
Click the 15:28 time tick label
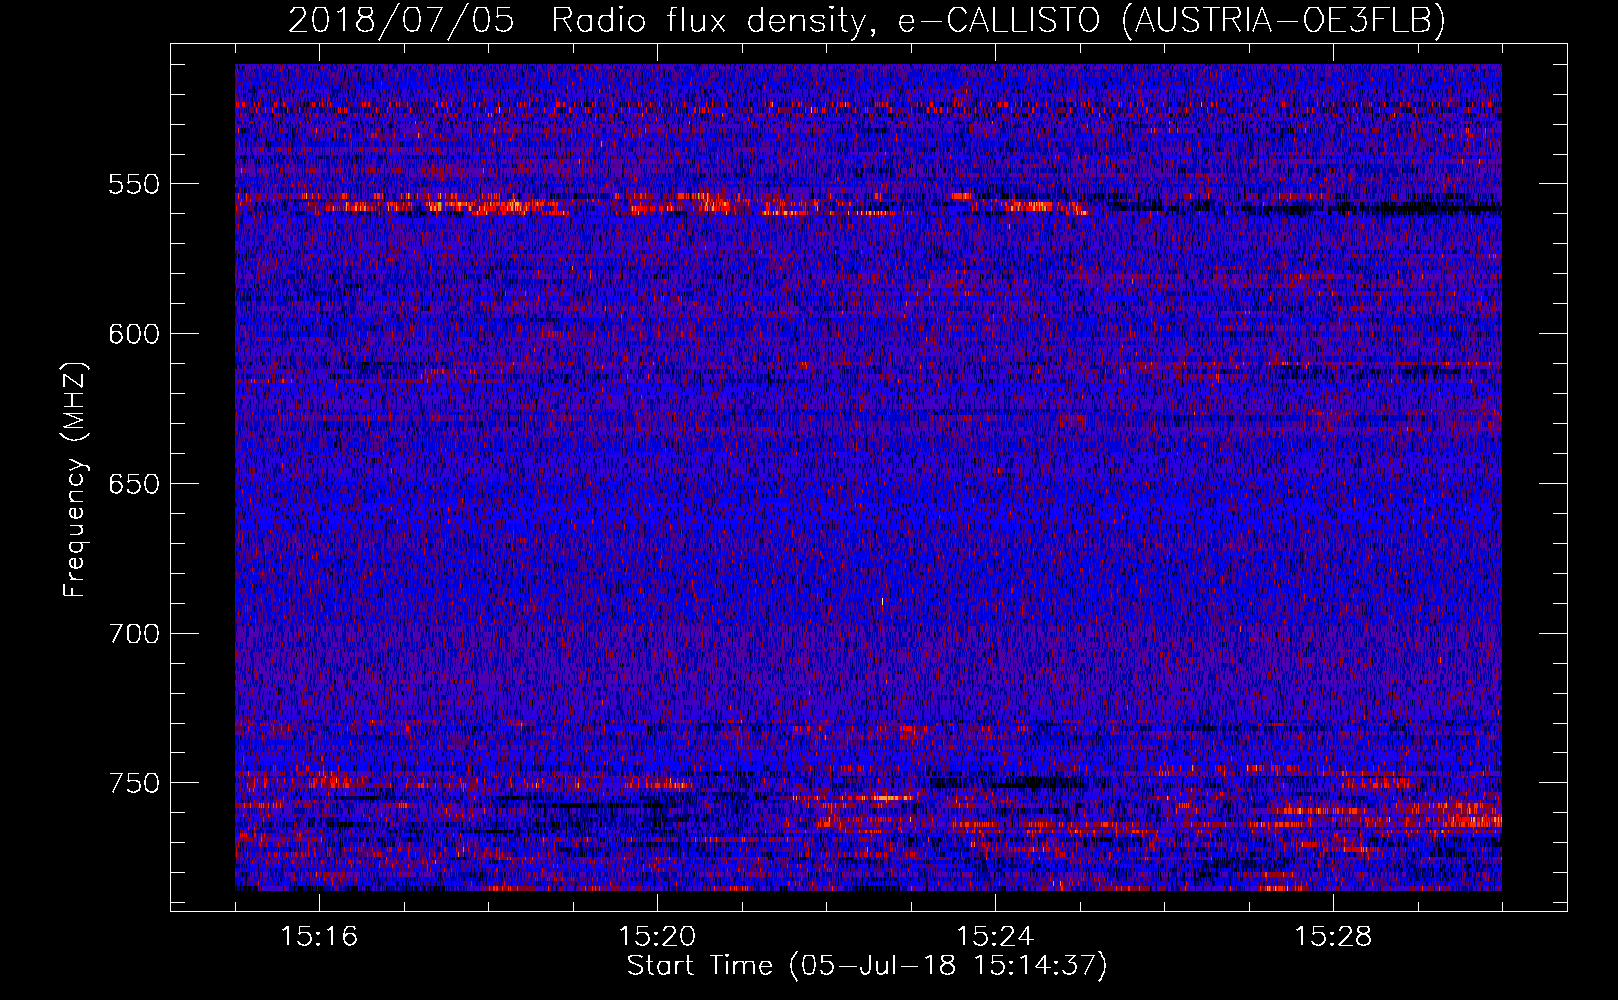point(1333,937)
